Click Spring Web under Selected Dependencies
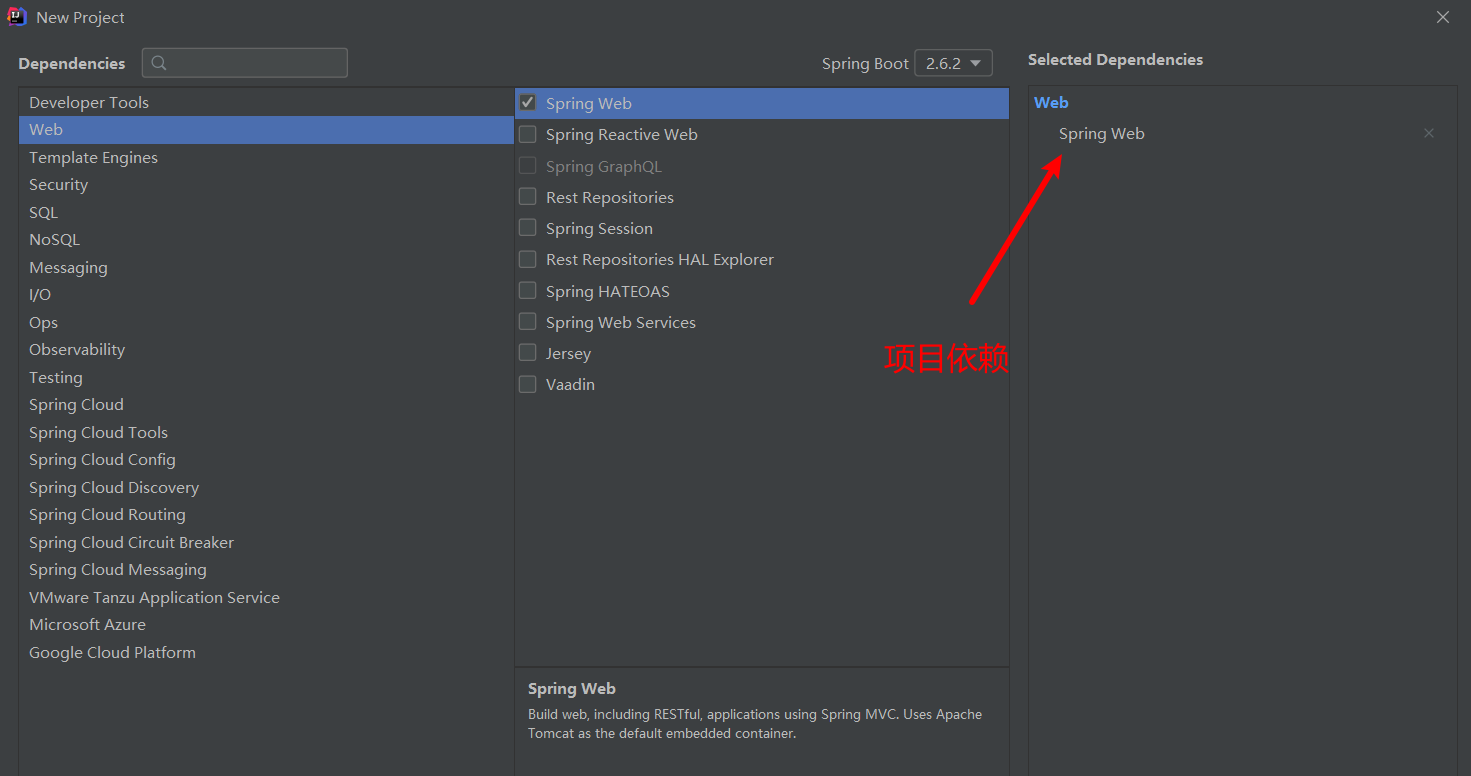 coord(1102,133)
